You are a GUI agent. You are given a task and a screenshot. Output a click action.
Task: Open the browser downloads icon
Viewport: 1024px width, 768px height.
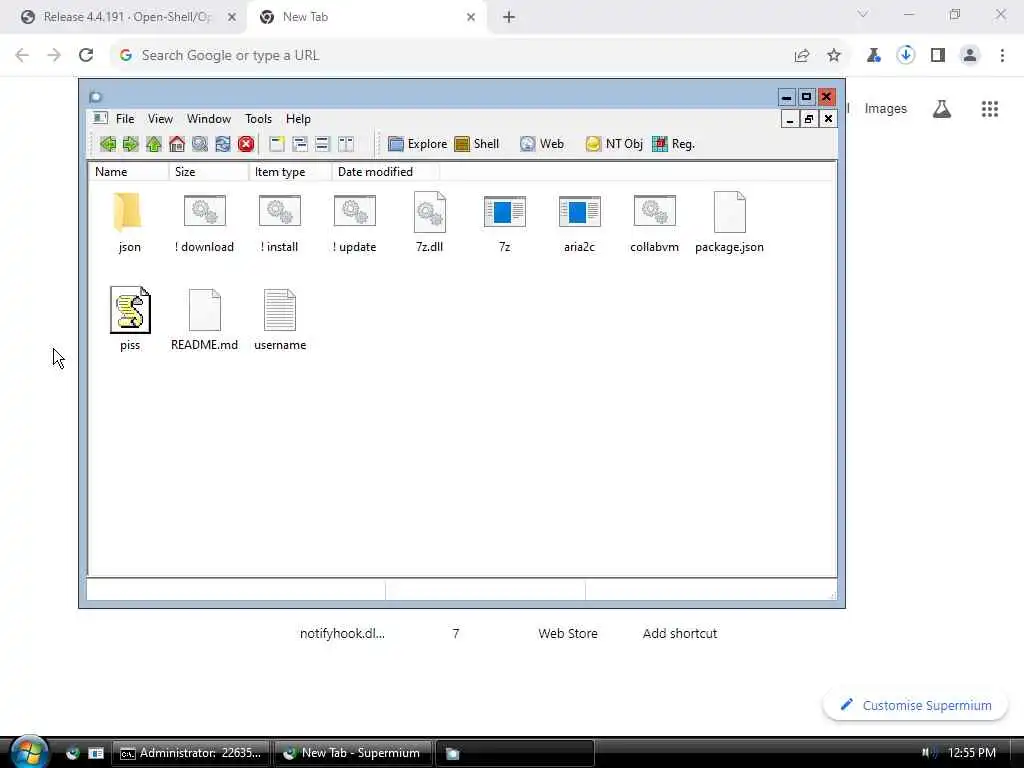point(906,56)
